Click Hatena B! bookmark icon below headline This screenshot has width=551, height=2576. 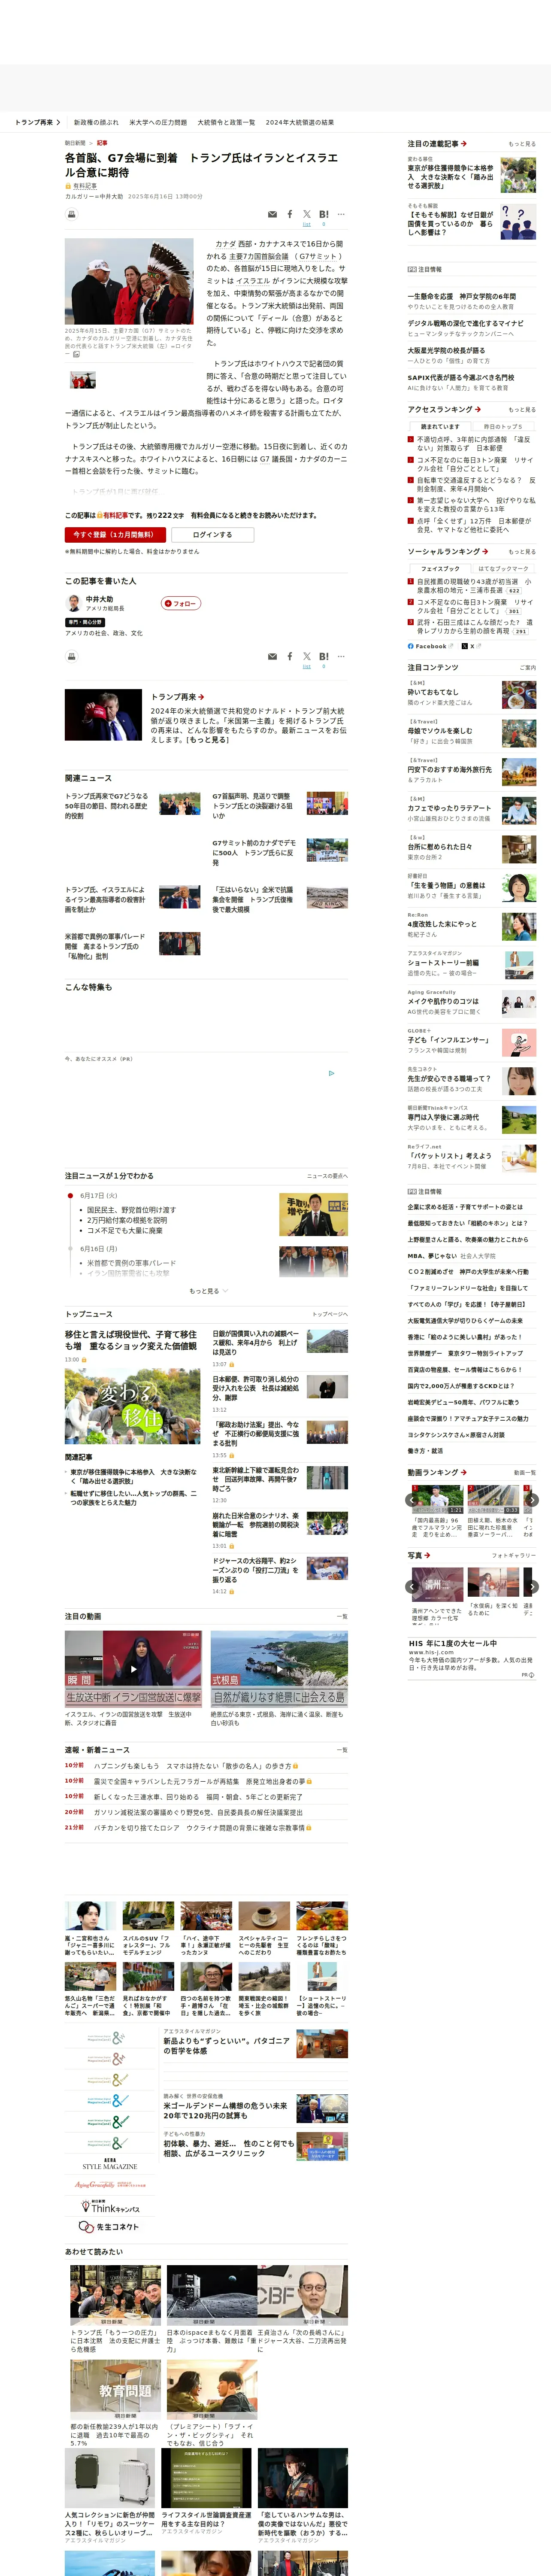(324, 214)
